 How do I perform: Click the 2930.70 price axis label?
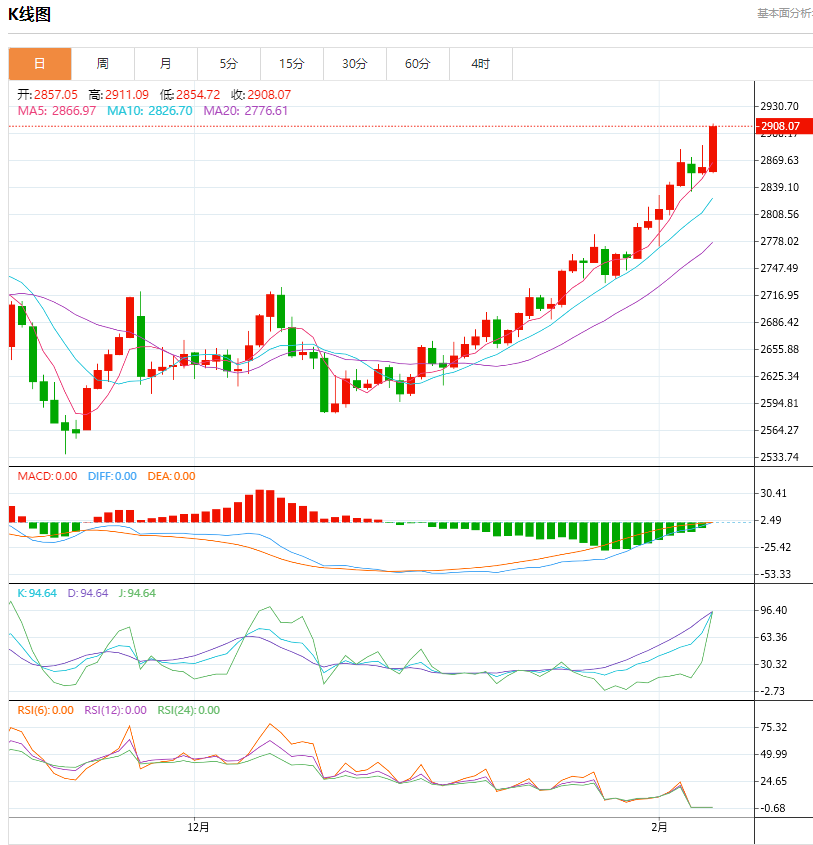pos(779,106)
